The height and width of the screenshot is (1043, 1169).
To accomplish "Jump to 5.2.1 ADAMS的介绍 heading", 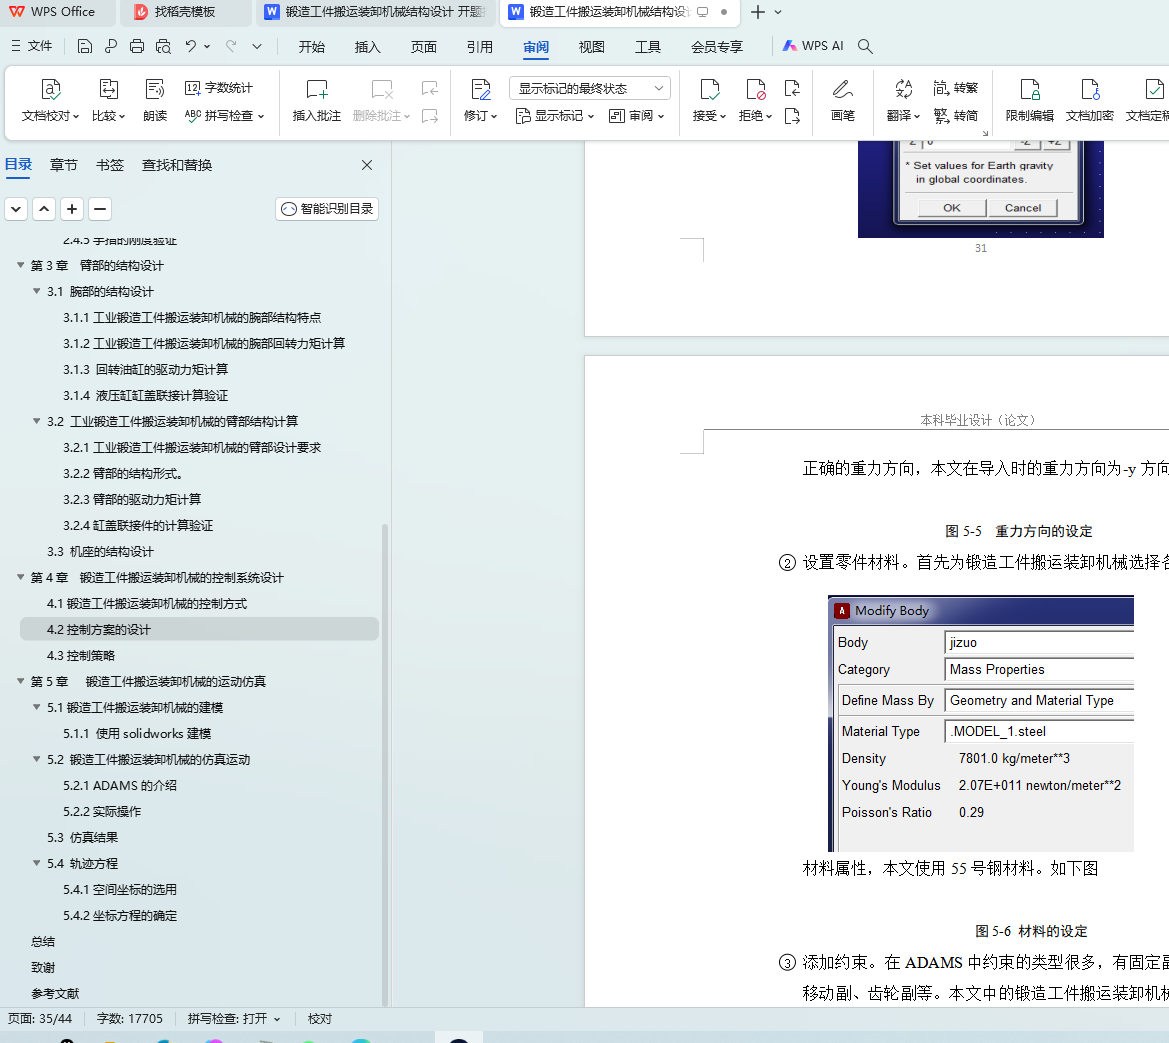I will pos(119,785).
